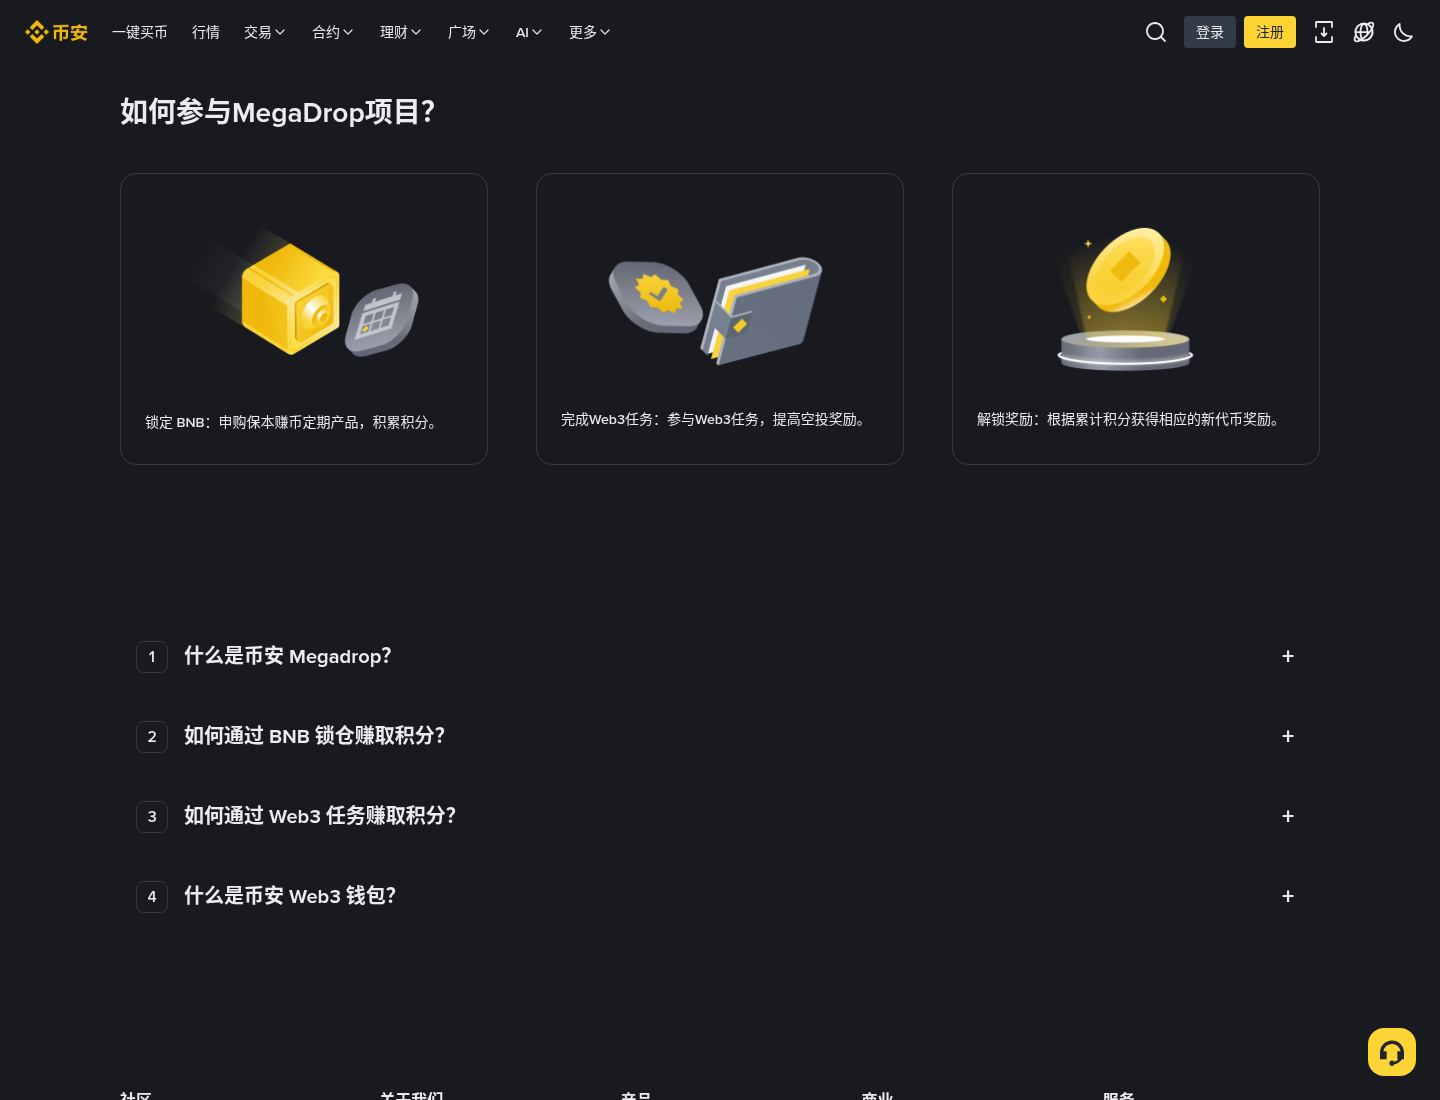Expand the Web3 钱包 question plus icon
The height and width of the screenshot is (1100, 1440).
[x=1288, y=896]
